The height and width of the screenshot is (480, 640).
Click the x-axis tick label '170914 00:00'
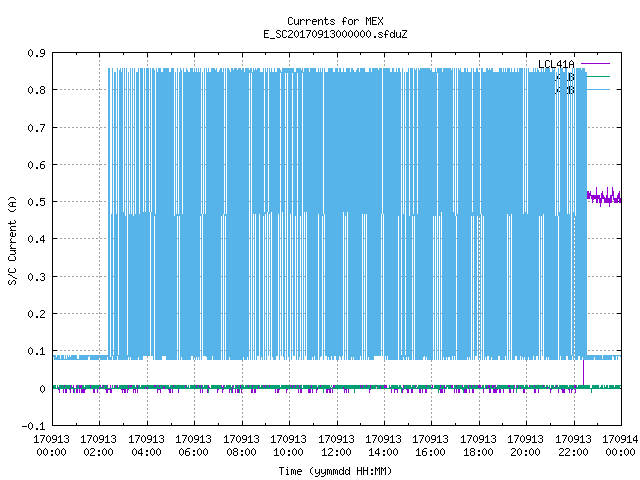point(620,446)
